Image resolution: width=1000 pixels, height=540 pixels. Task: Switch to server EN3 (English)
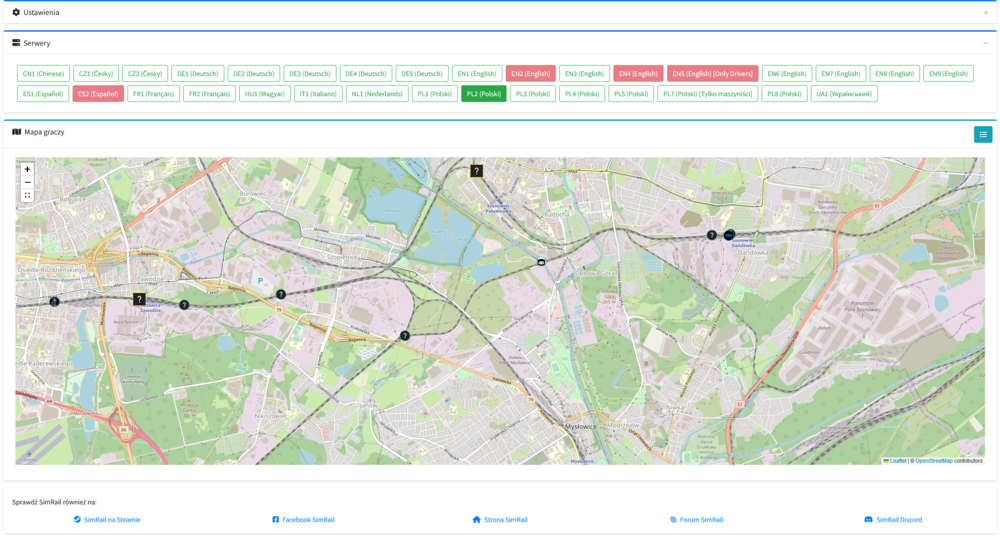tap(584, 73)
